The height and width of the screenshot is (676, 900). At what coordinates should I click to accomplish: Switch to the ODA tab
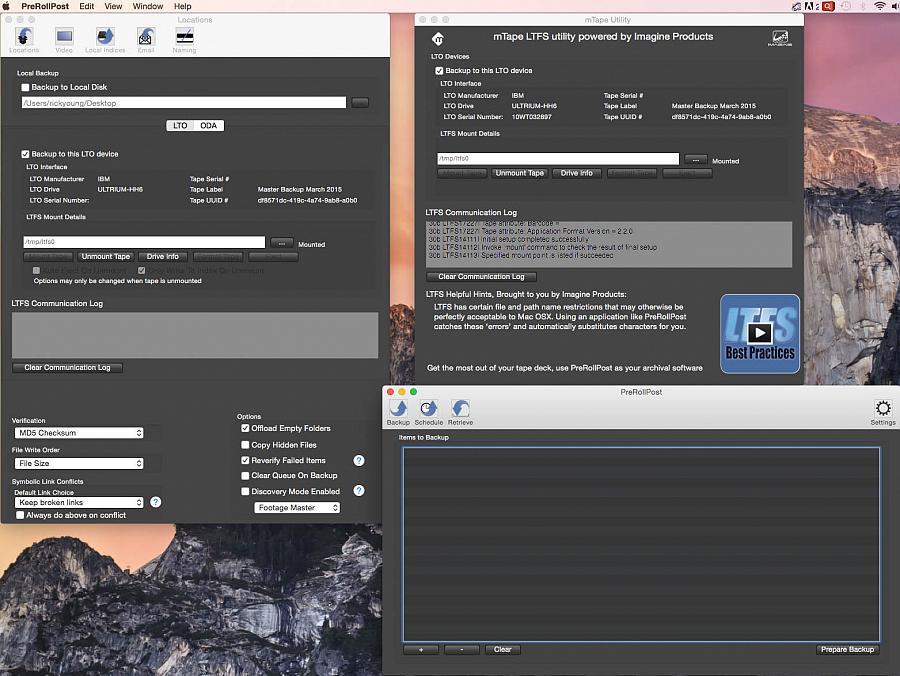[x=208, y=126]
